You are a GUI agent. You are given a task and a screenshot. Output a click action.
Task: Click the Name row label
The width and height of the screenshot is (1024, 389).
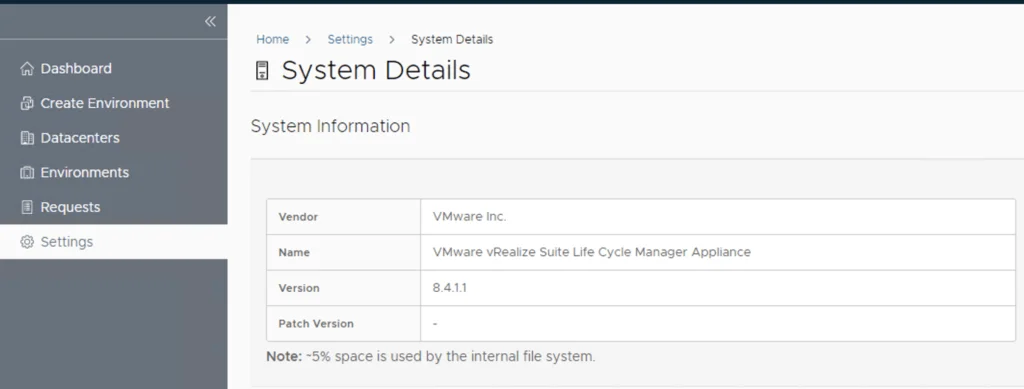tap(294, 253)
